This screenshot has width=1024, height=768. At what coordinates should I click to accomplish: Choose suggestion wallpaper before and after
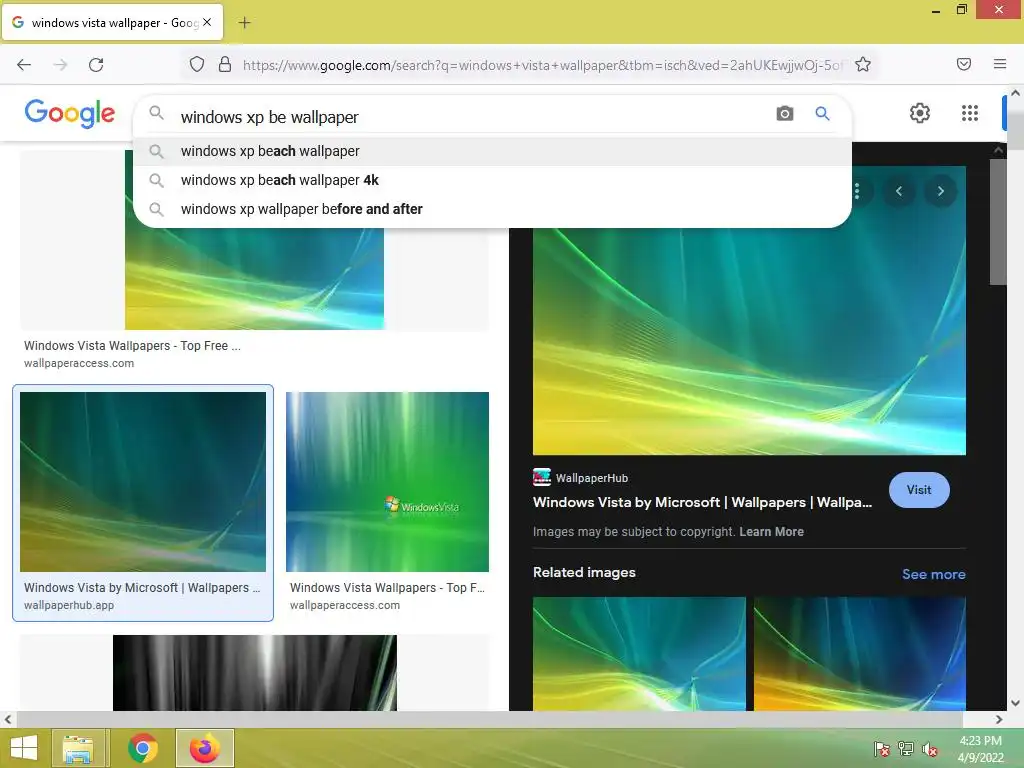[x=492, y=209]
